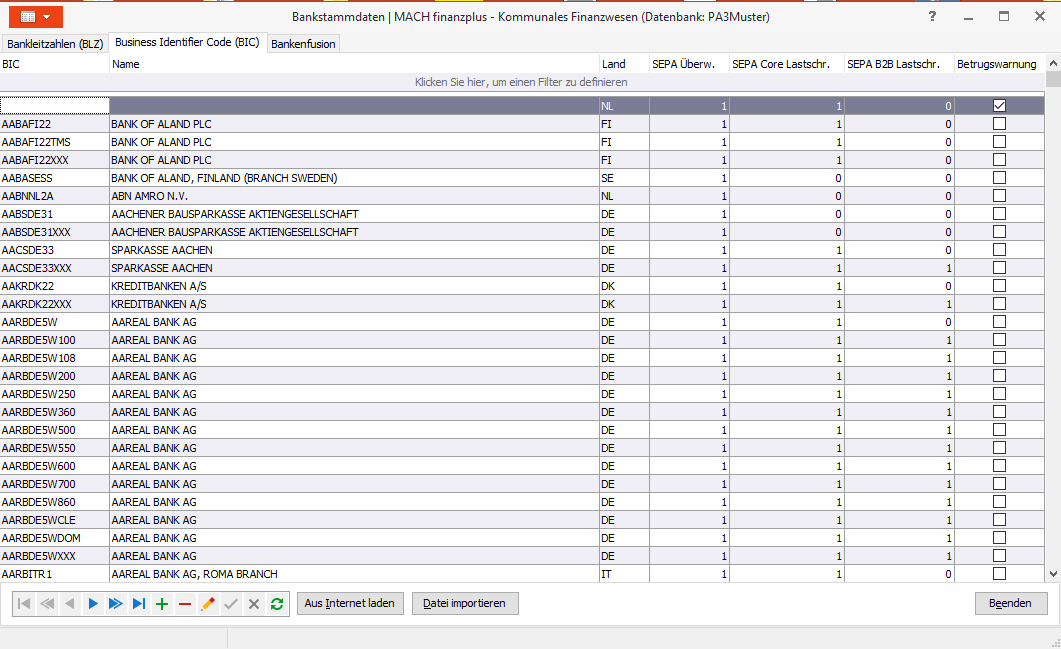This screenshot has height=649, width=1061.
Task: Click the scrollbar up arrow
Action: point(1053,63)
